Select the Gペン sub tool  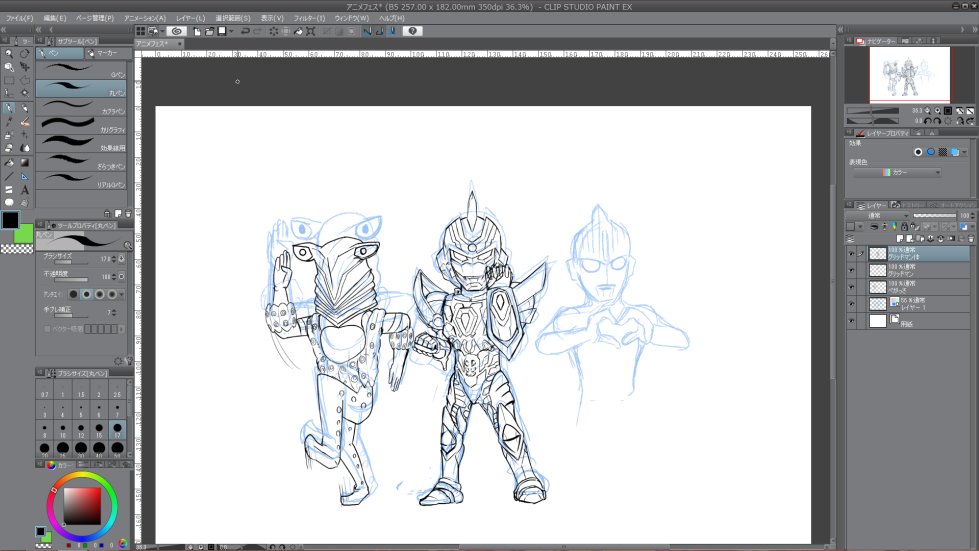81,69
